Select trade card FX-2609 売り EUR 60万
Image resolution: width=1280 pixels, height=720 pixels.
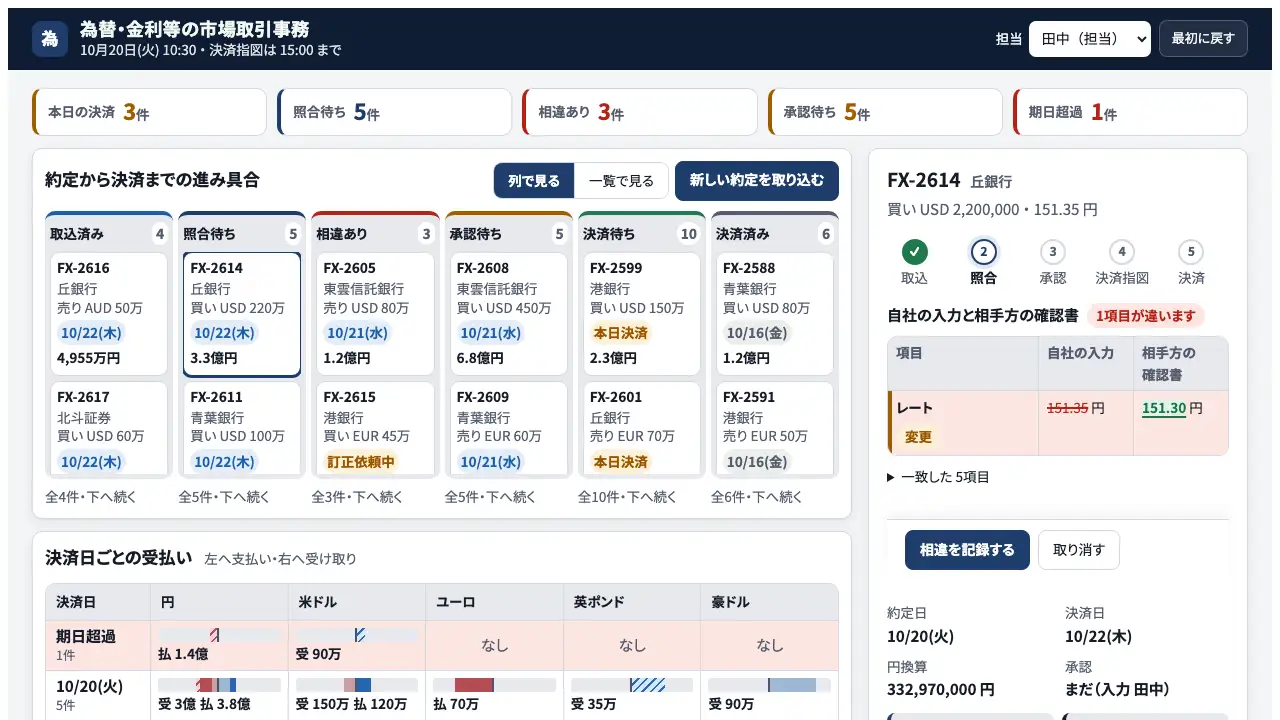point(508,429)
